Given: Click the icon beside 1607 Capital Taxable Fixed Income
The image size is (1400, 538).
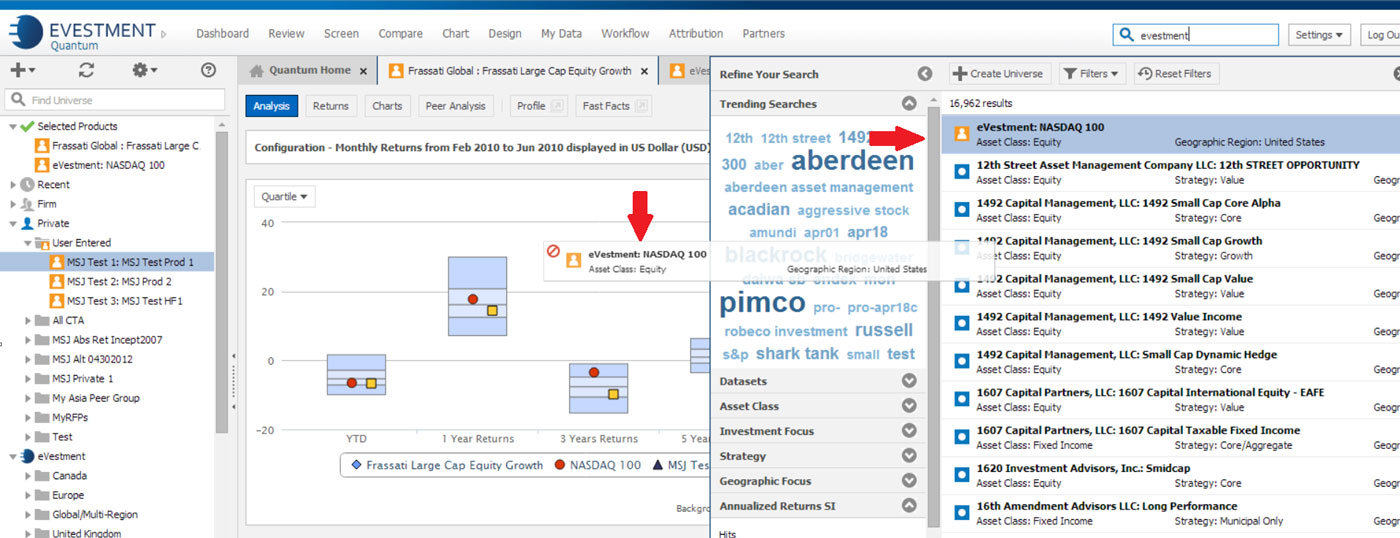Looking at the screenshot, I should [x=961, y=438].
